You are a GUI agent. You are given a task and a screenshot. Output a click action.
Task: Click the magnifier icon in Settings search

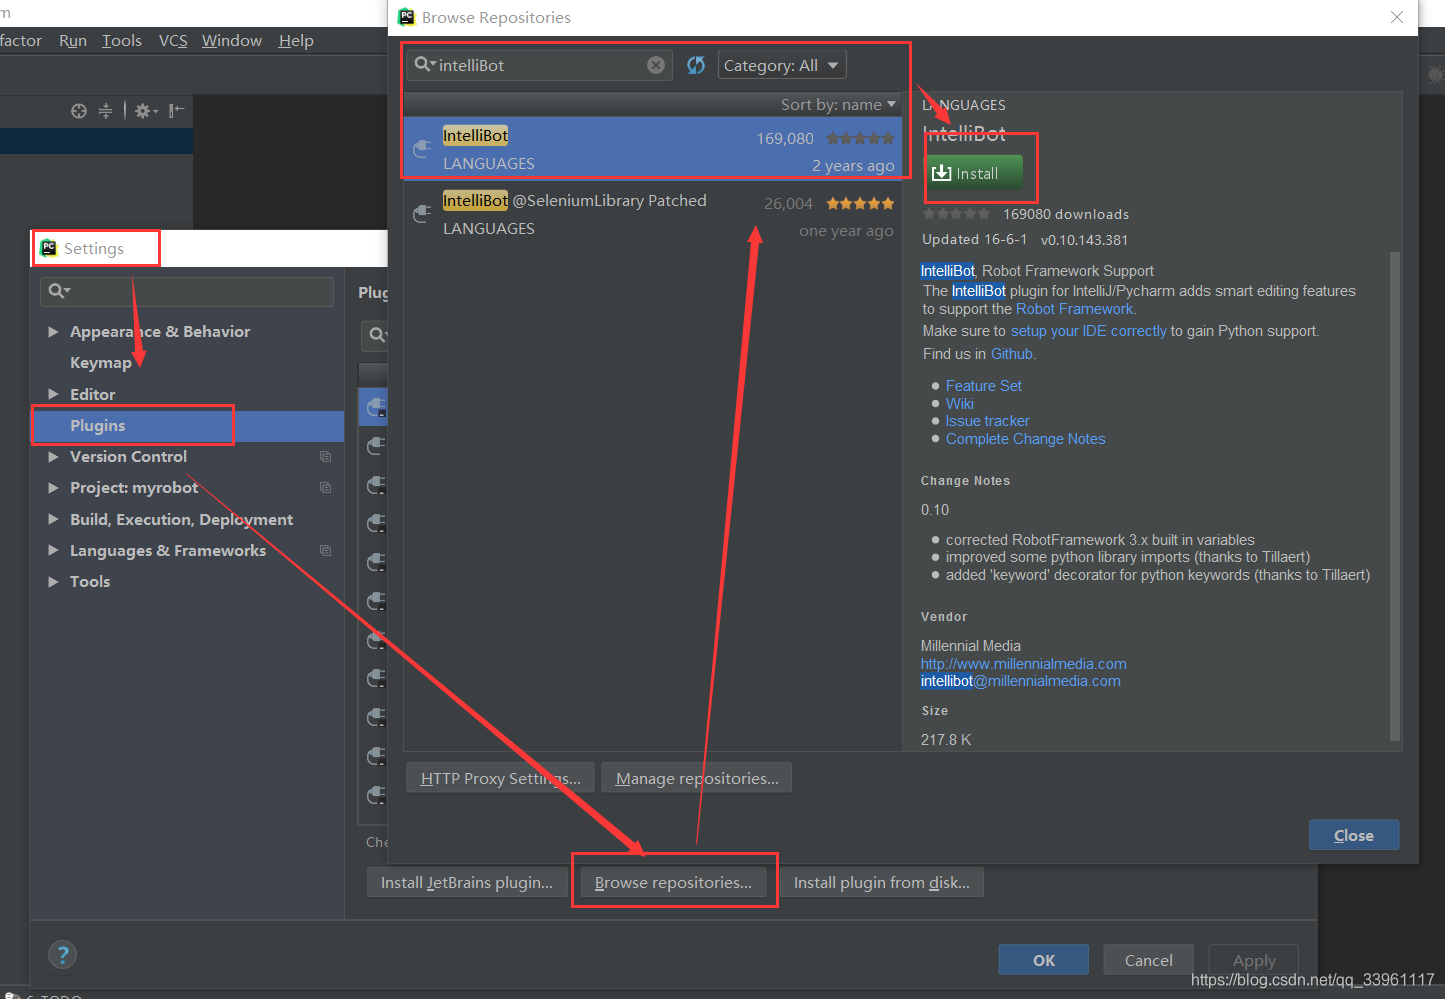59,291
